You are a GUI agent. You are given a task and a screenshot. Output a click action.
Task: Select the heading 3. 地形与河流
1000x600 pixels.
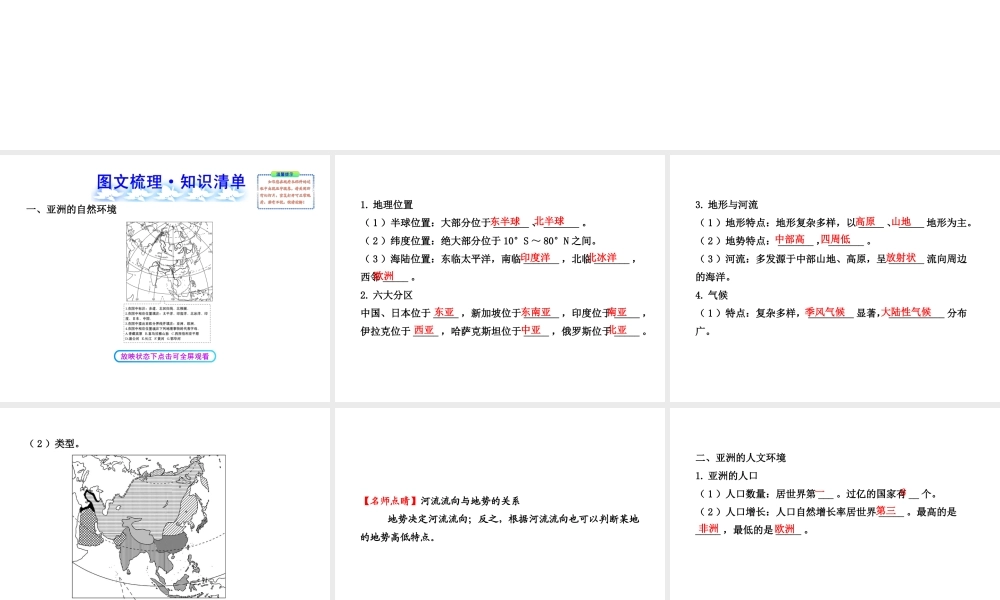[x=727, y=205]
